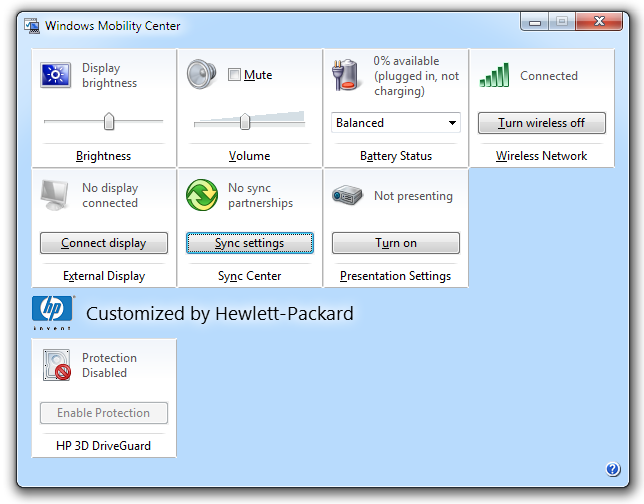Click the Battery Status label
The width and height of the screenshot is (644, 504).
tap(396, 156)
